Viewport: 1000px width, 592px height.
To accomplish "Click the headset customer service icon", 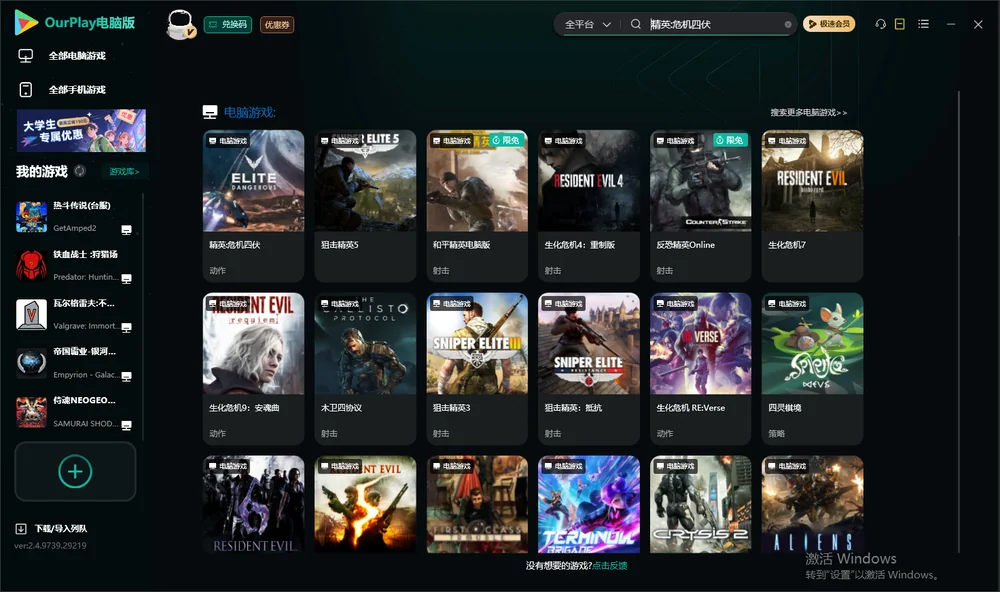I will [881, 24].
